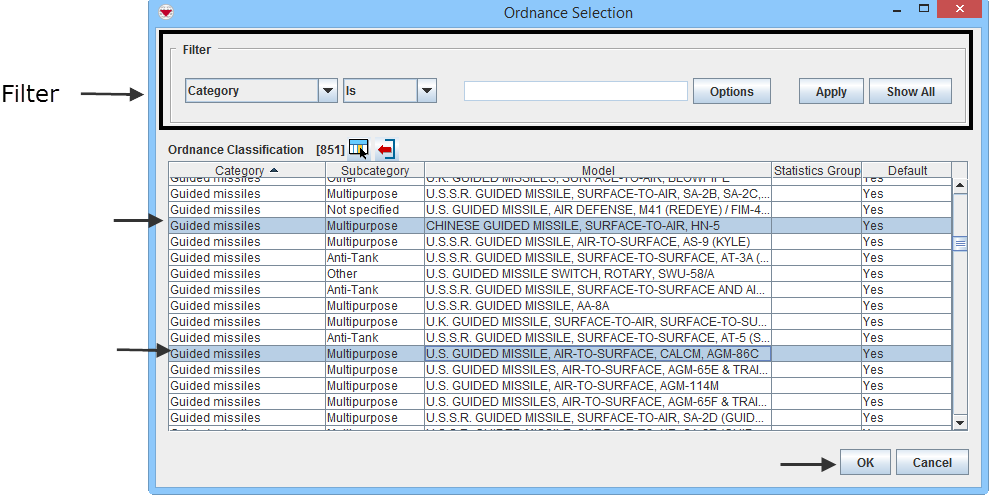Image resolution: width=995 pixels, height=498 pixels.
Task: Click the column selection table icon
Action: (x=358, y=149)
